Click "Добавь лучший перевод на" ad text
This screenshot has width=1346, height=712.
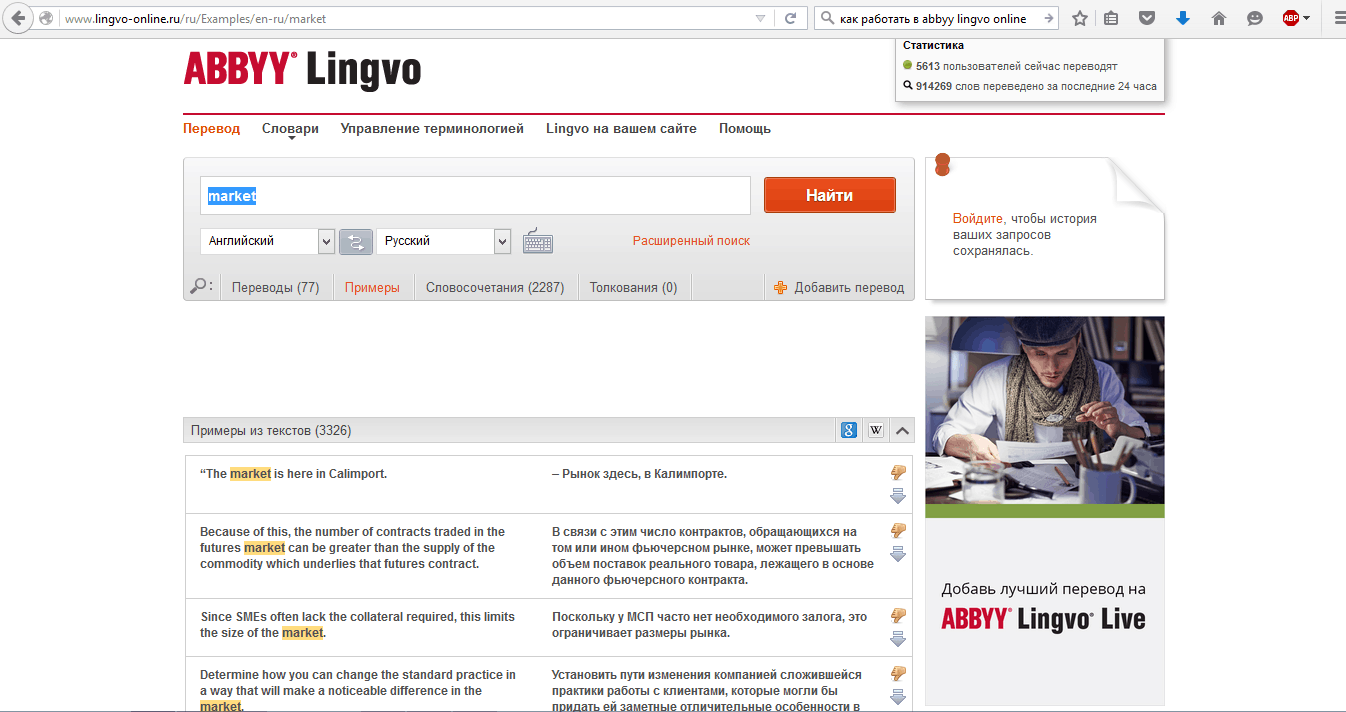click(1043, 589)
